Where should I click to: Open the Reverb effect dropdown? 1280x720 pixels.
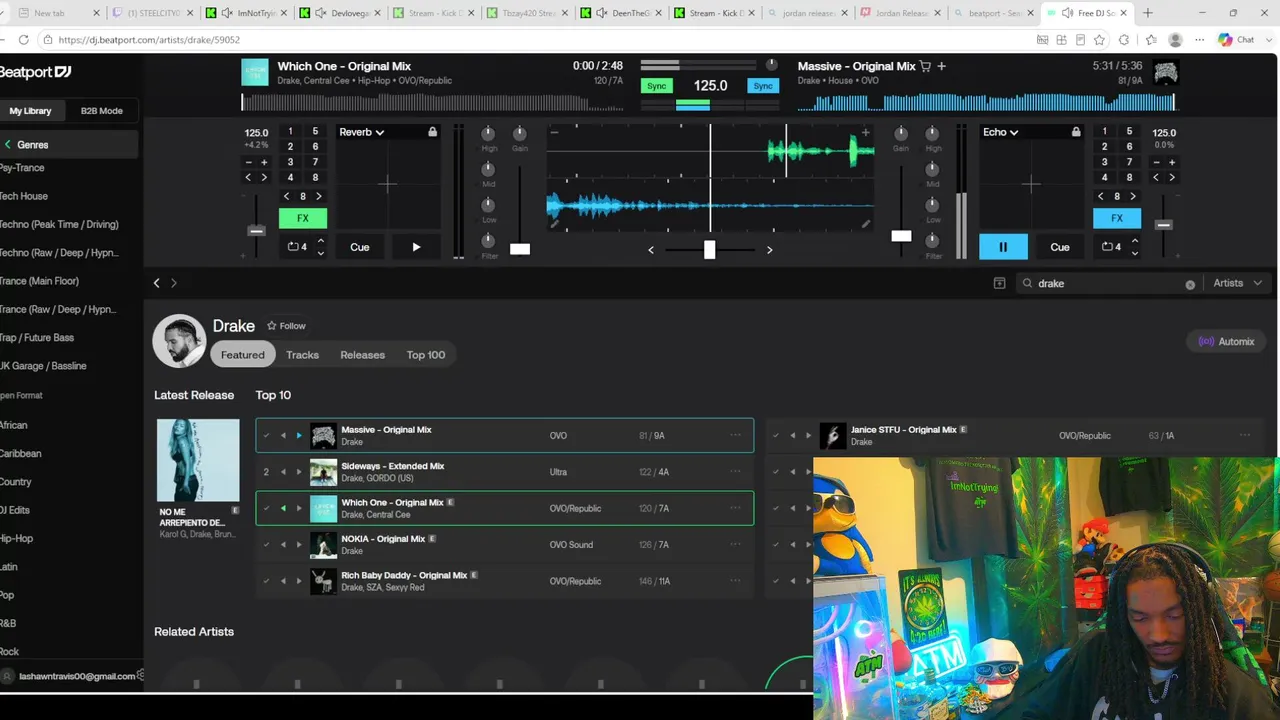[x=361, y=132]
